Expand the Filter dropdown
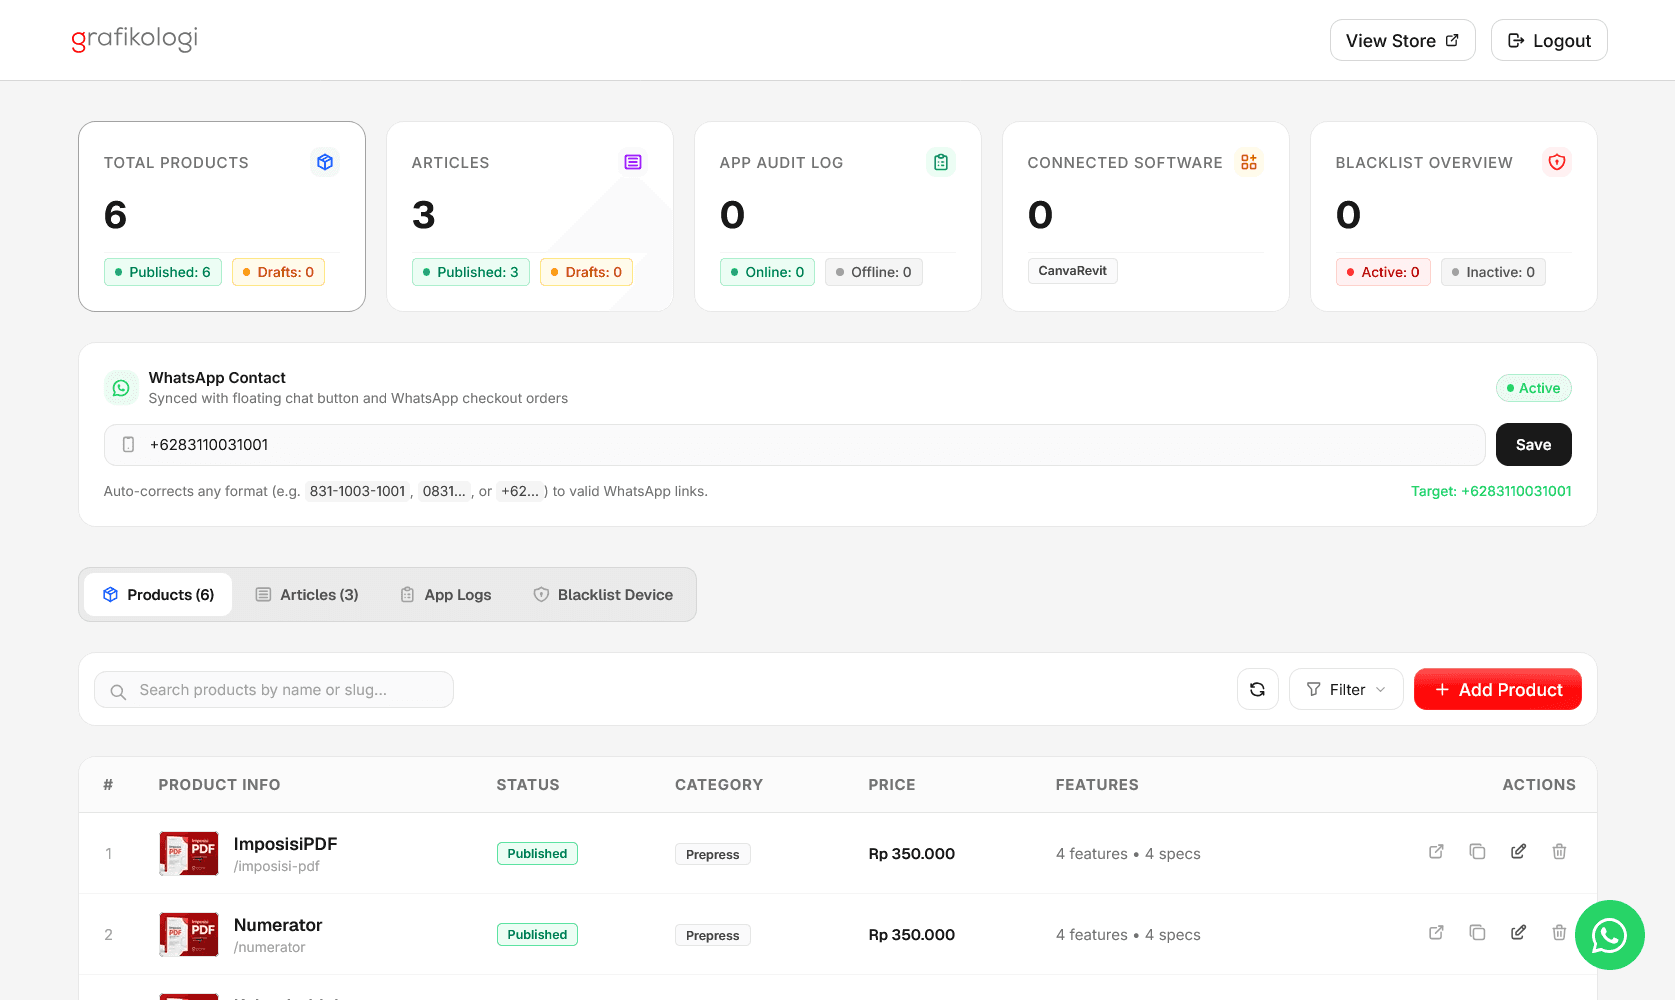 pyautogui.click(x=1346, y=689)
